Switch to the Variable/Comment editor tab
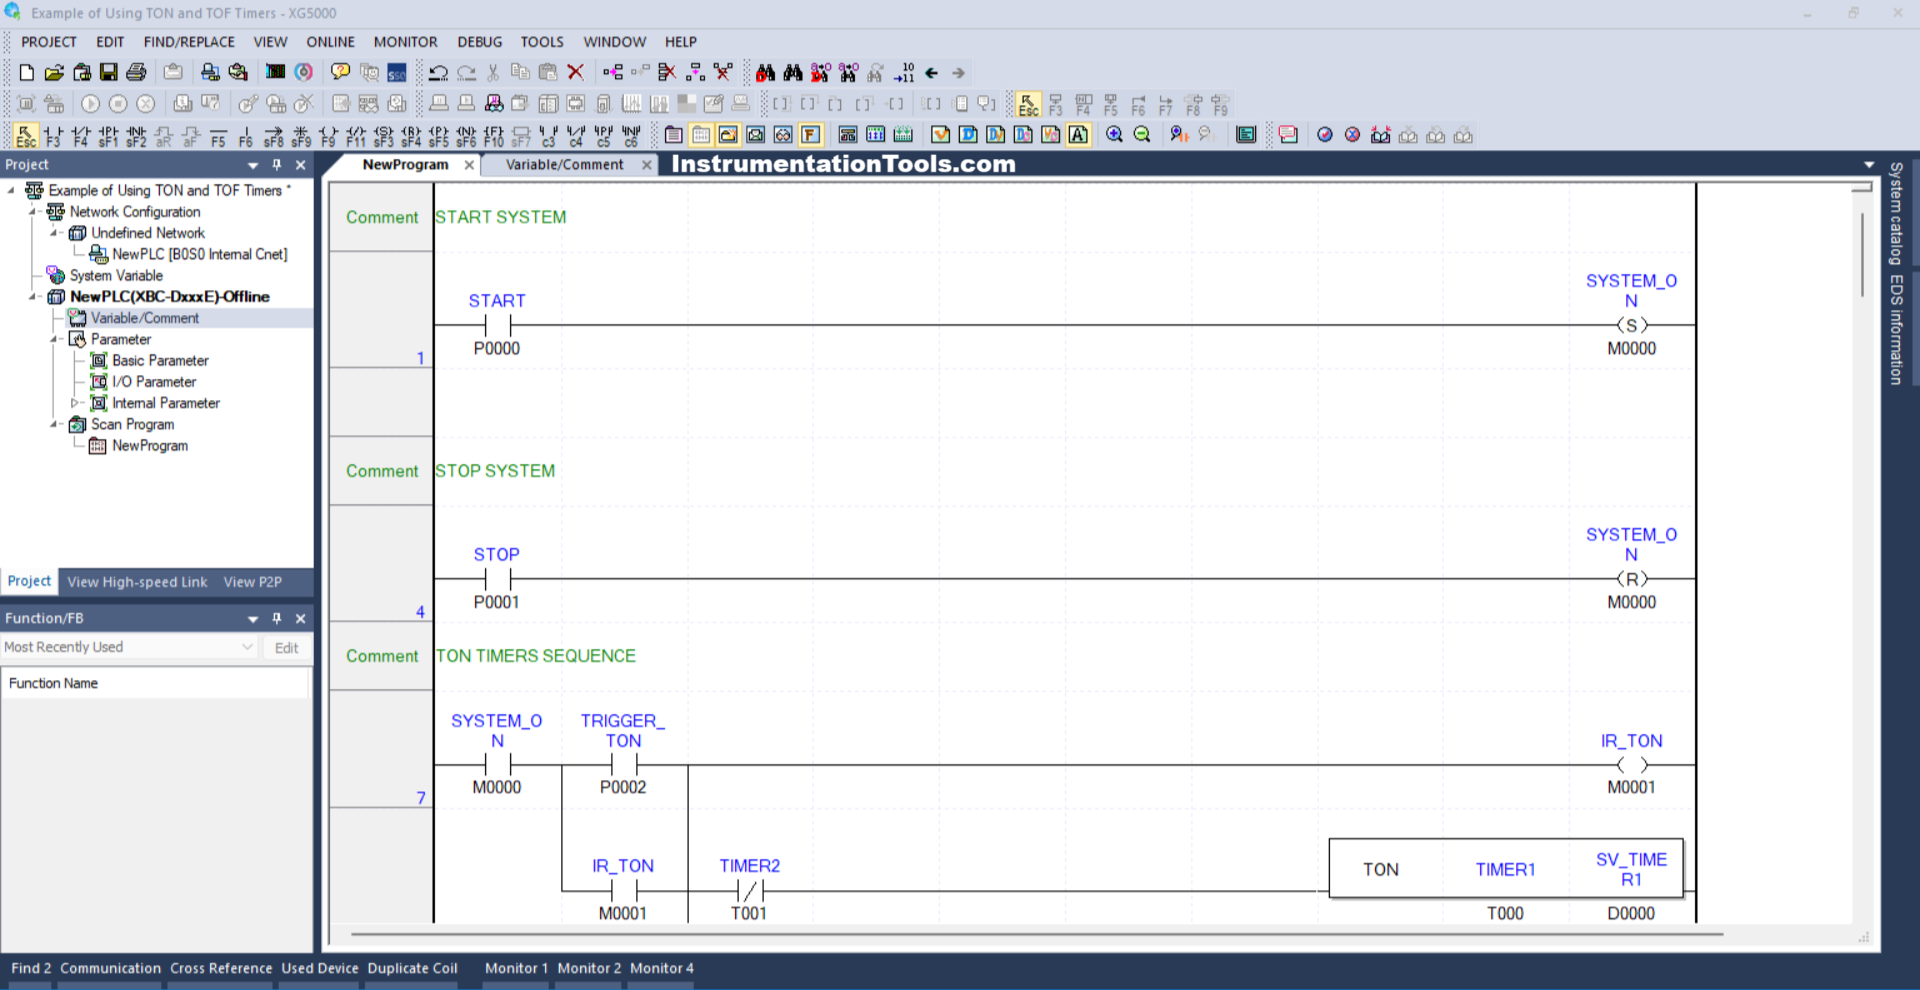 [x=565, y=165]
